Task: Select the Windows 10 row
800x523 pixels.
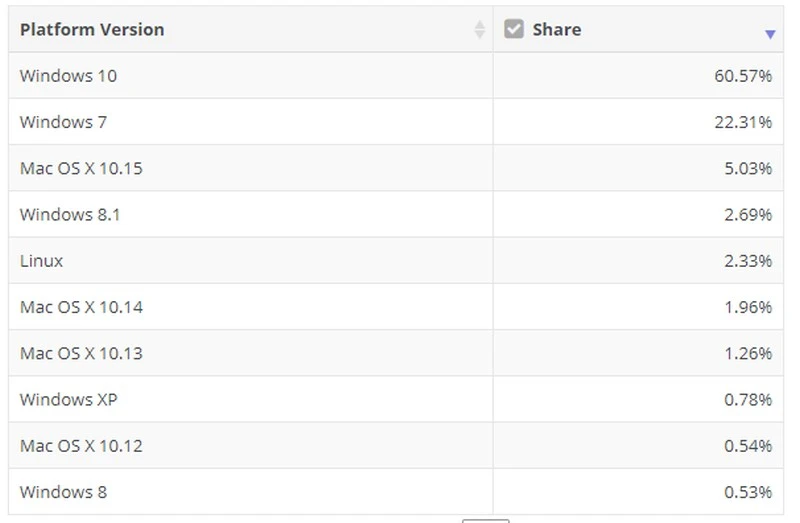Action: 396,76
